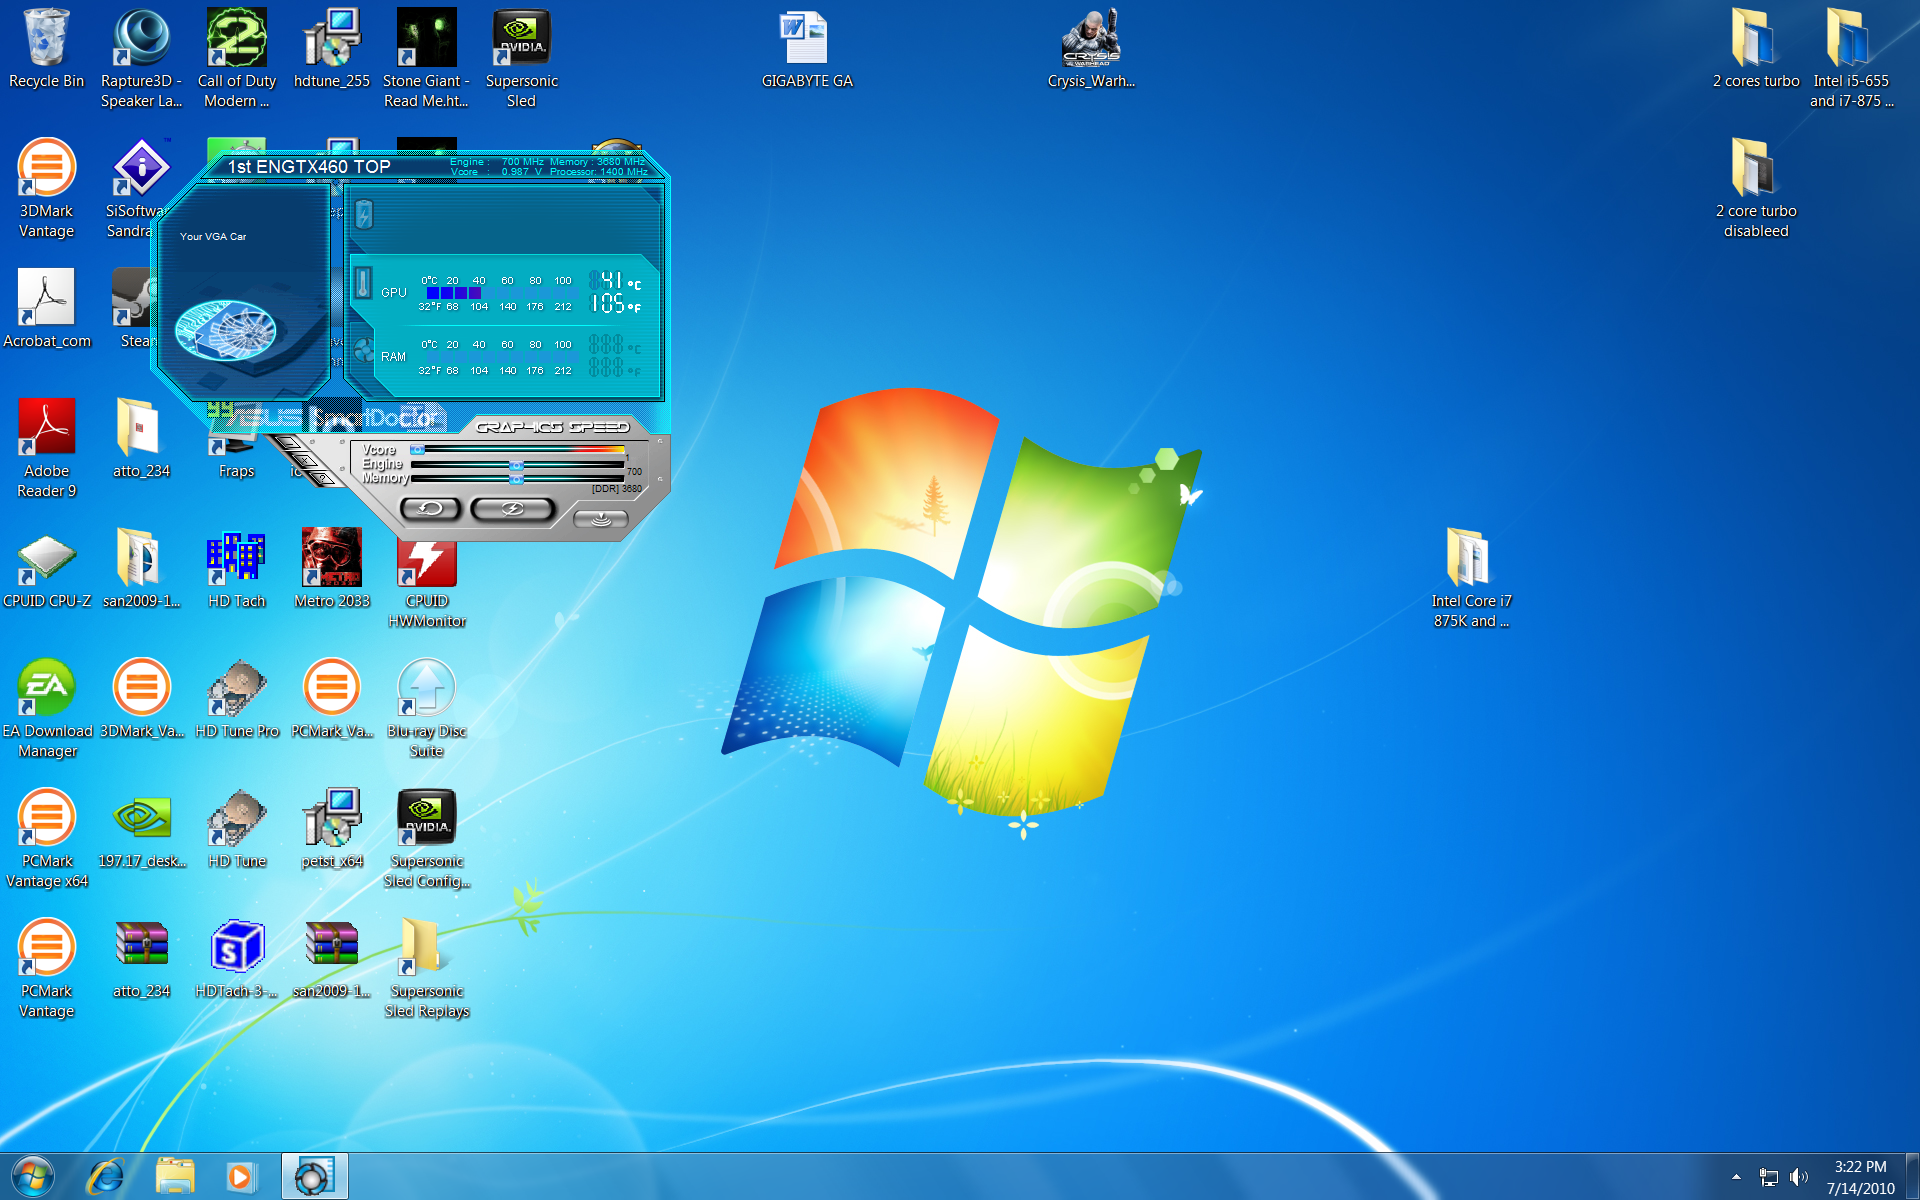Open Stone Giant Read Me file
The height and width of the screenshot is (1200, 1920).
(426, 57)
